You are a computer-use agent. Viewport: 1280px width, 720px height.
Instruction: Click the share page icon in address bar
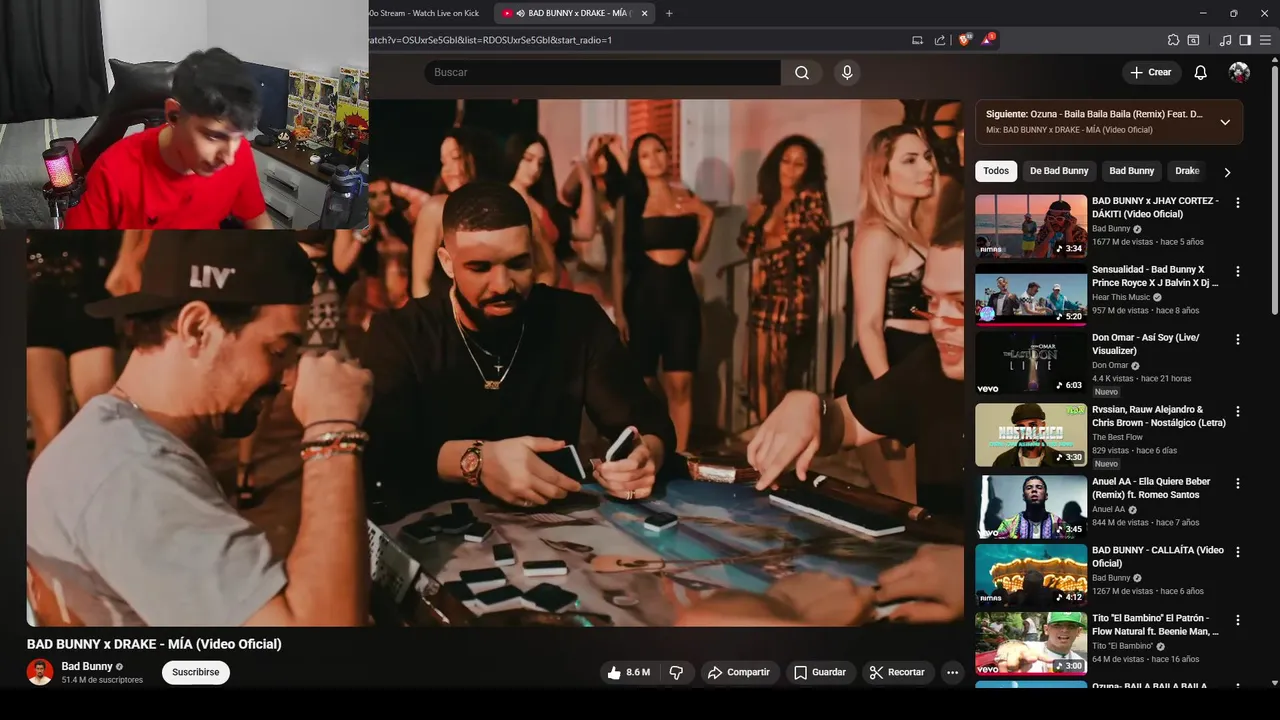(940, 40)
